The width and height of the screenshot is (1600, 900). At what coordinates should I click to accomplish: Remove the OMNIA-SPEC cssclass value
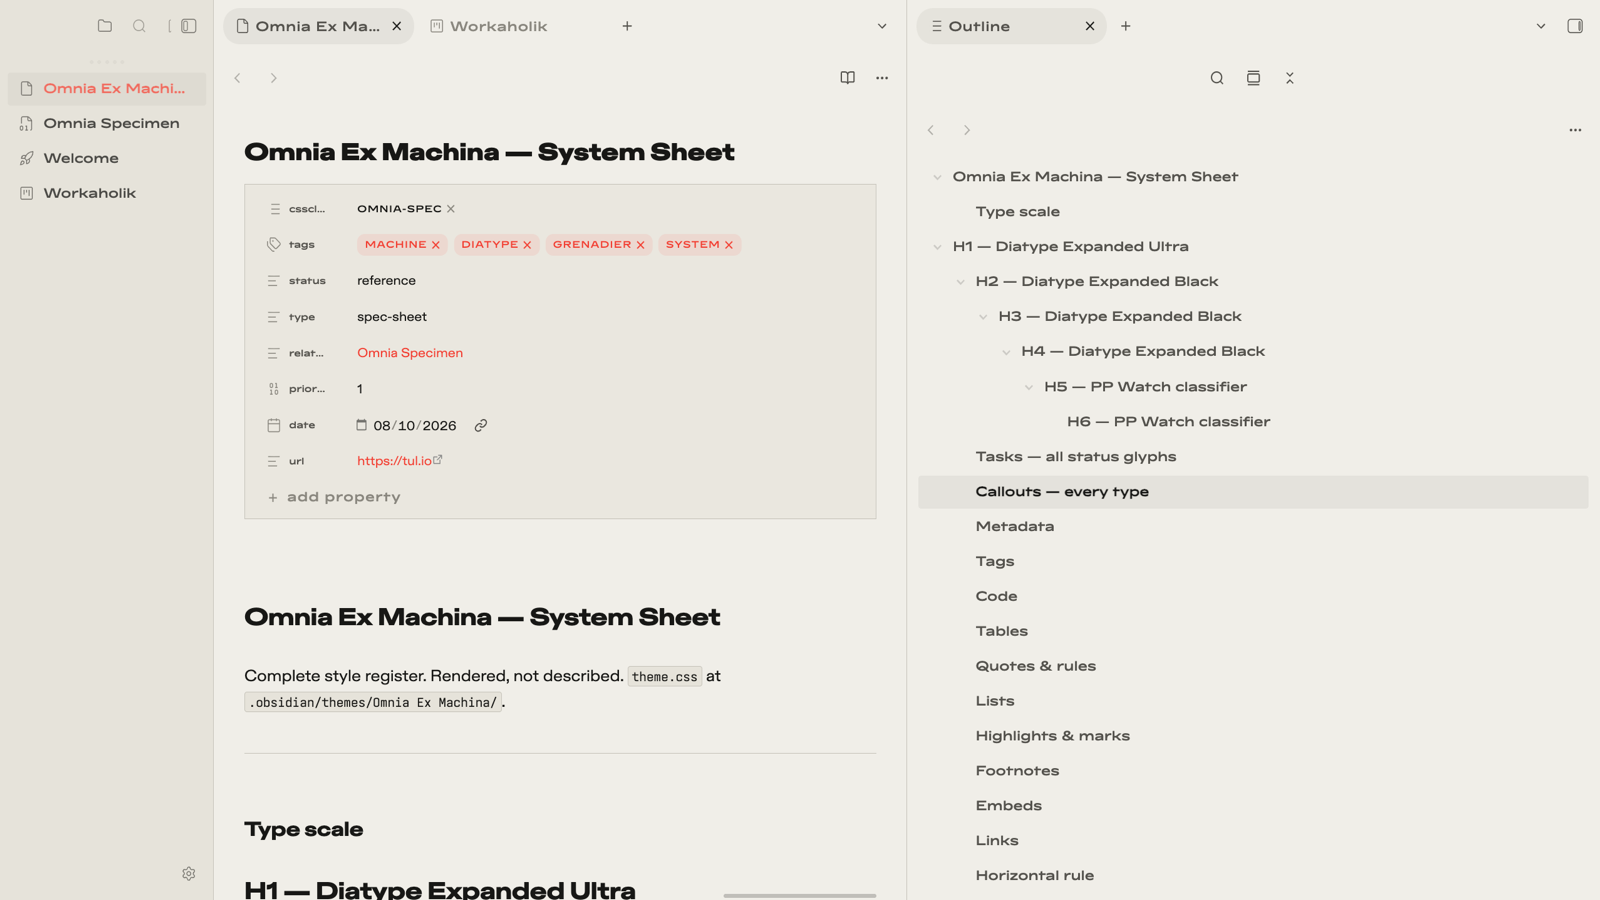[x=451, y=209]
